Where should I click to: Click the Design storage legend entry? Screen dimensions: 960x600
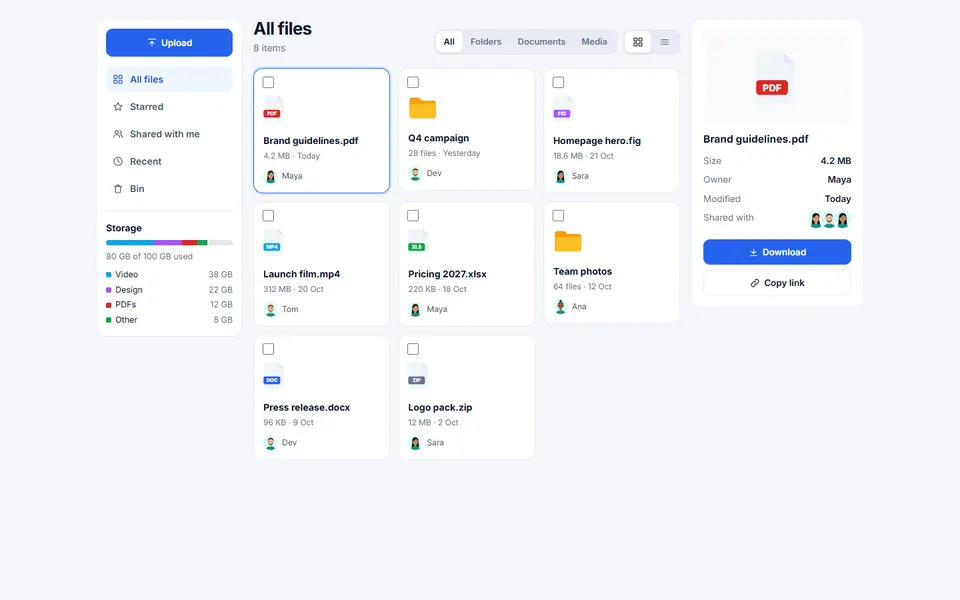(169, 290)
